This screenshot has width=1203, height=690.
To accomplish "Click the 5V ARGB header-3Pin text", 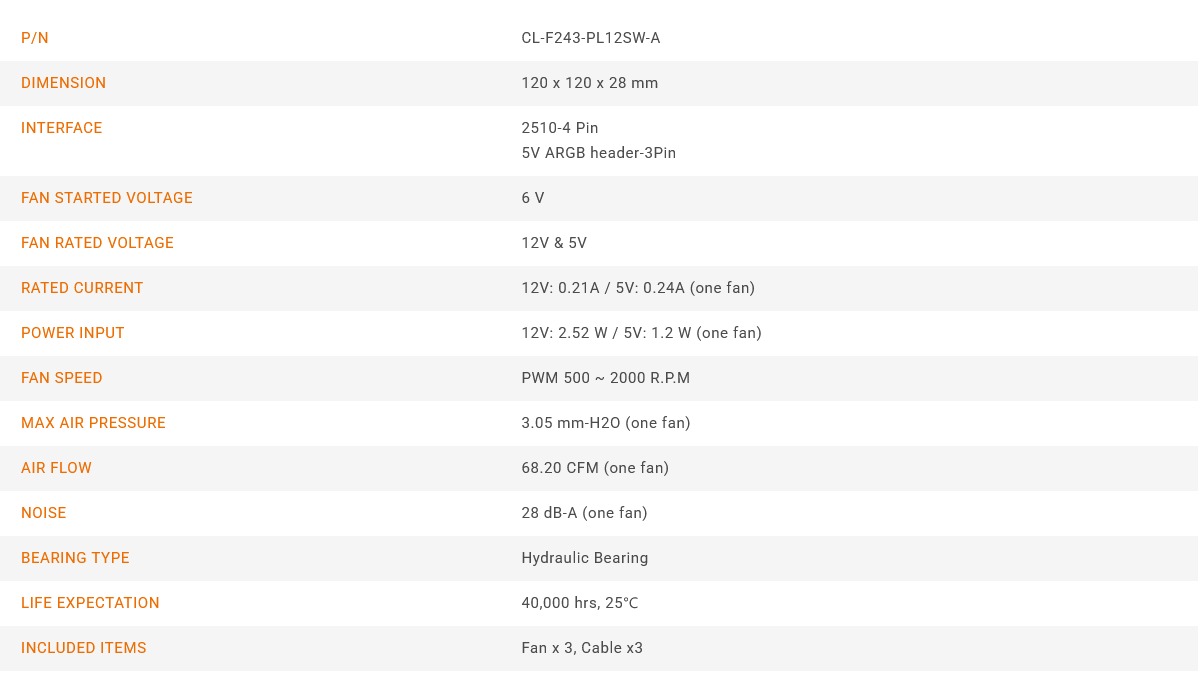I will tap(599, 153).
